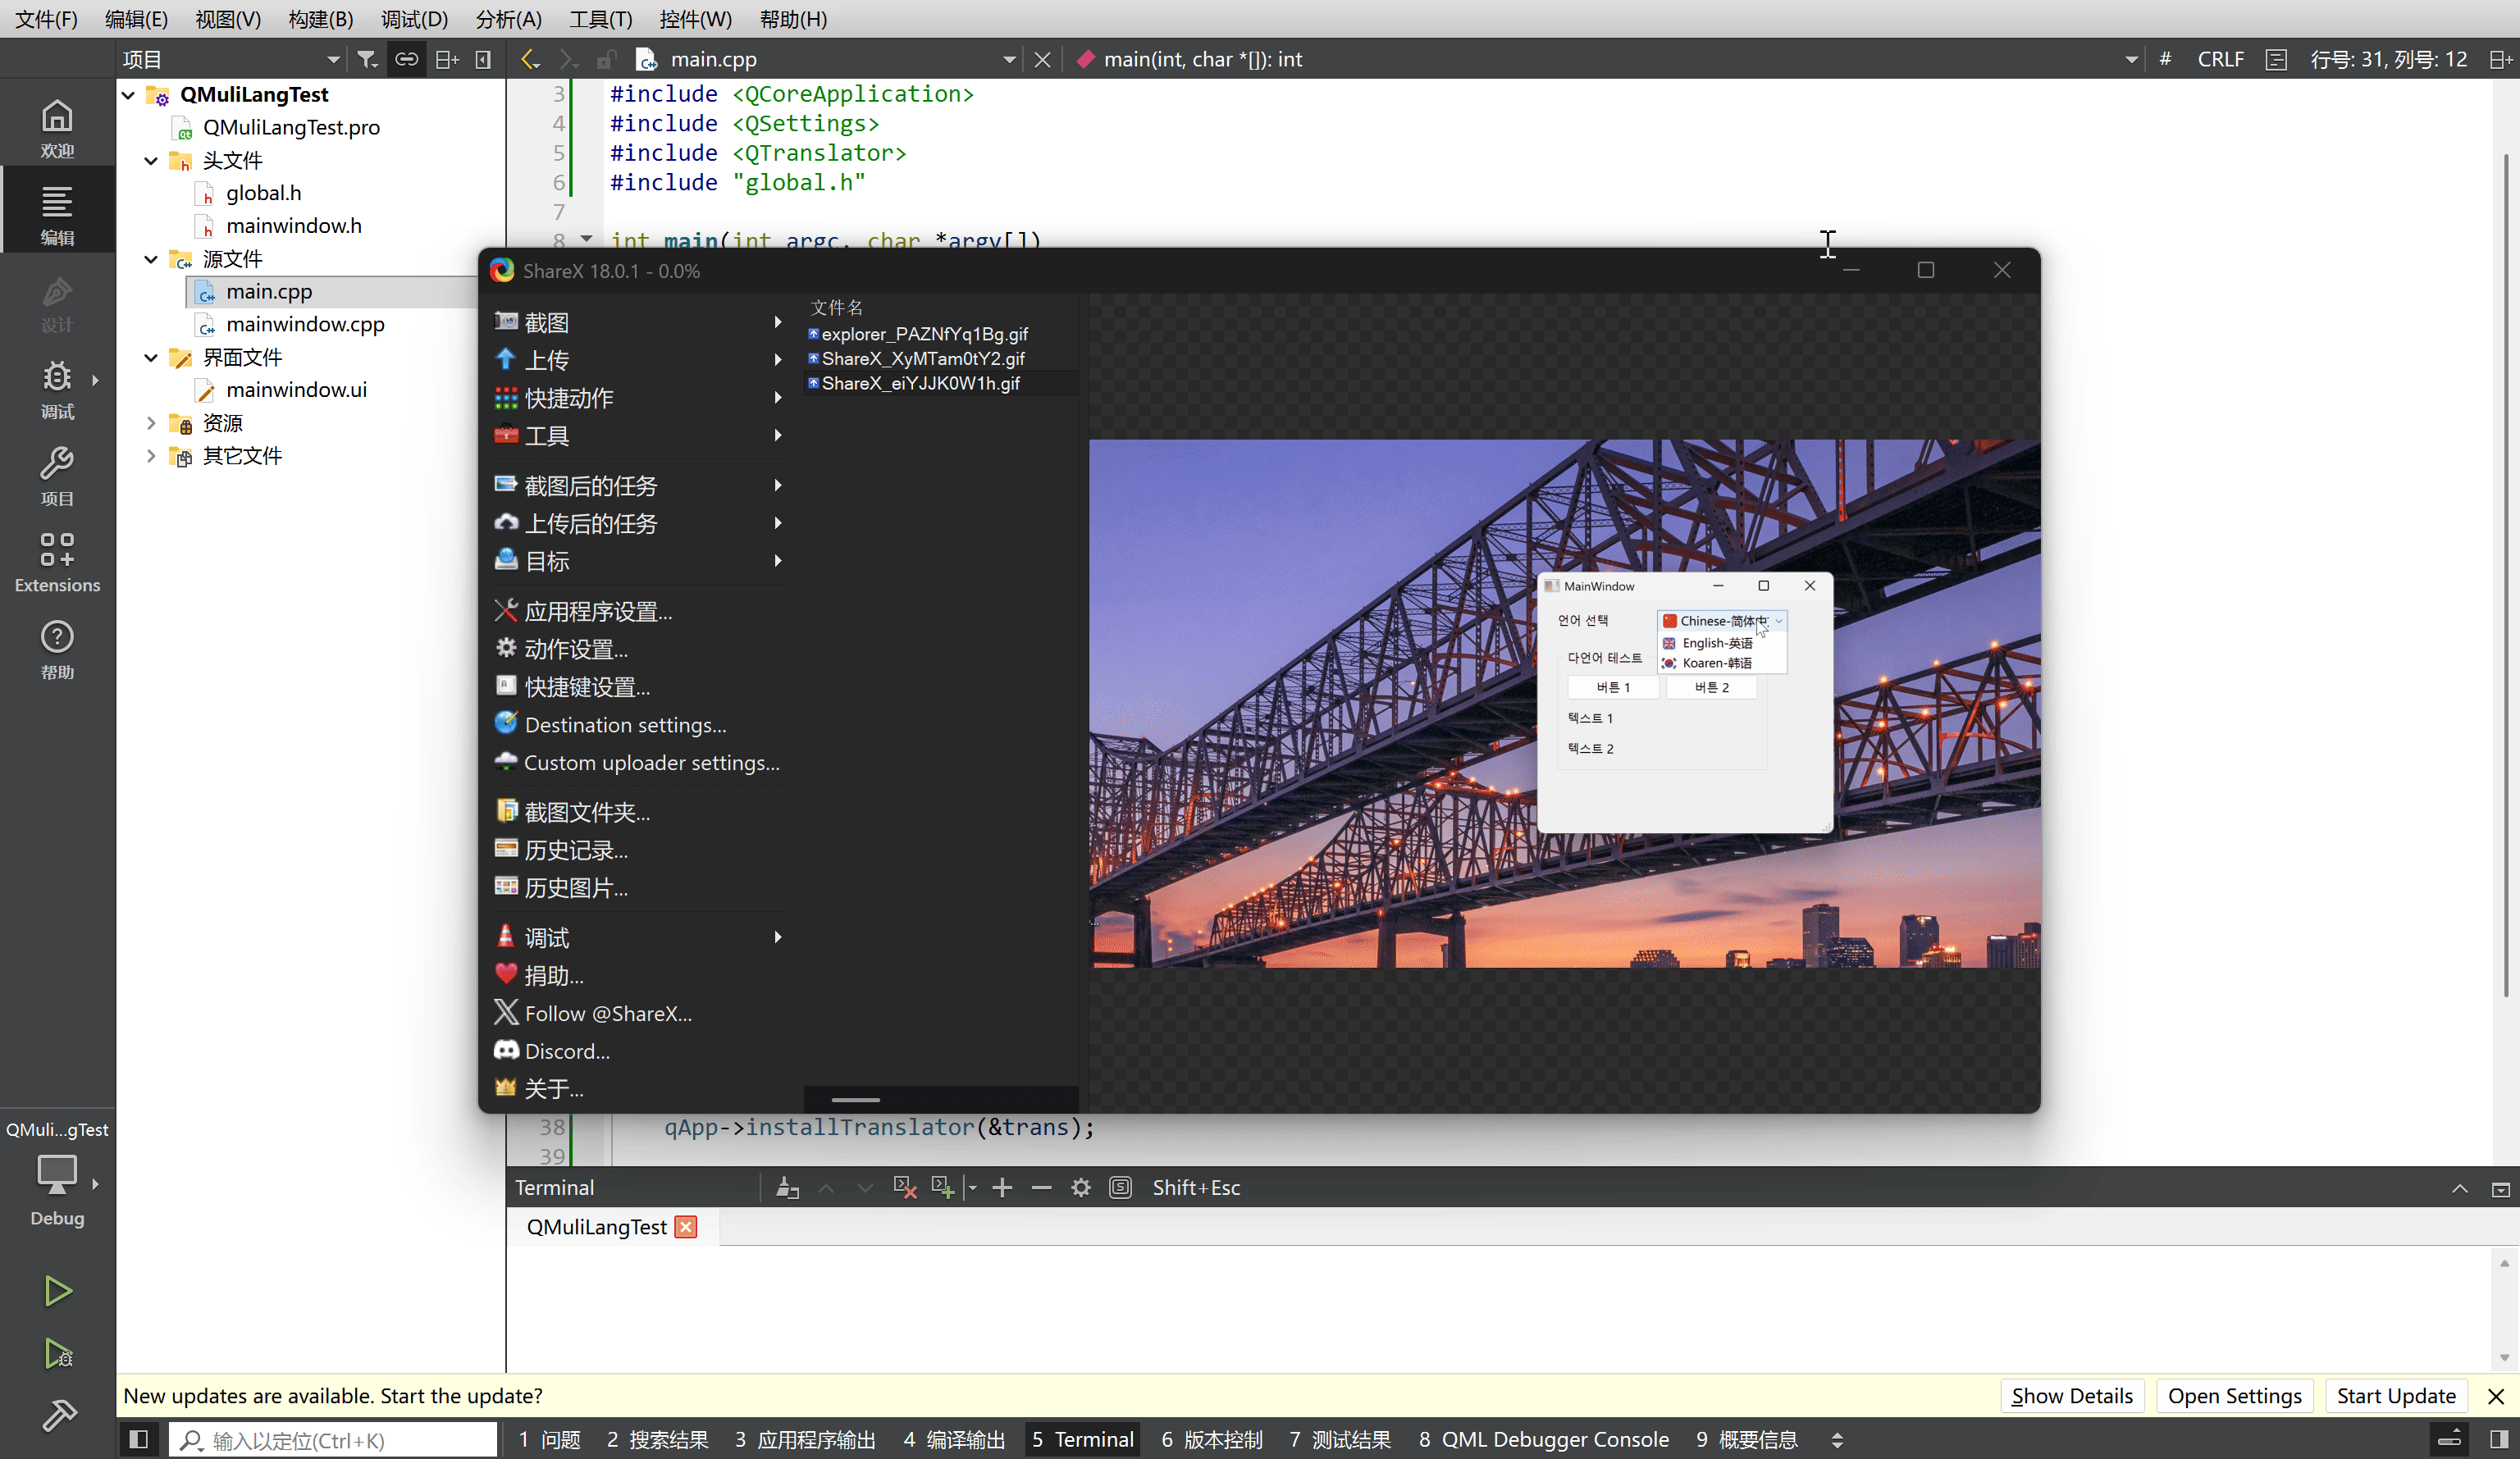Click the Start Update button
2520x1459 pixels.
(x=2395, y=1395)
